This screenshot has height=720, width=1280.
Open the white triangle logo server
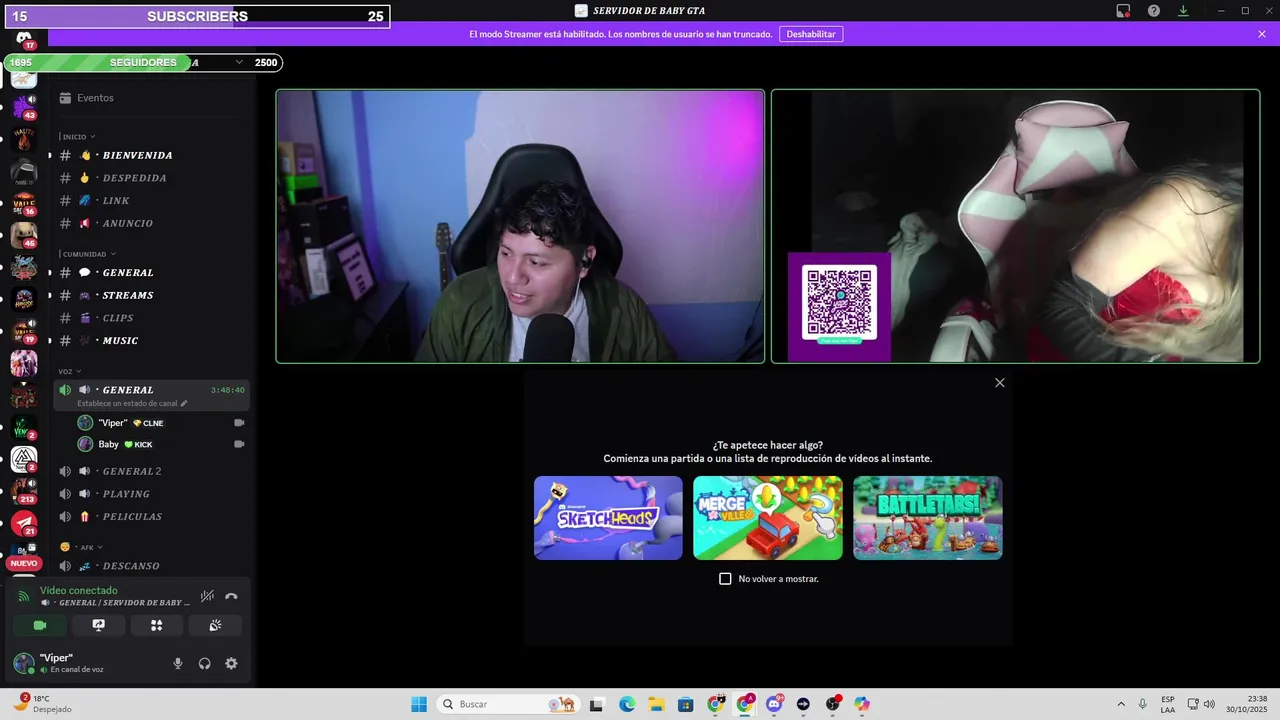pyautogui.click(x=24, y=459)
